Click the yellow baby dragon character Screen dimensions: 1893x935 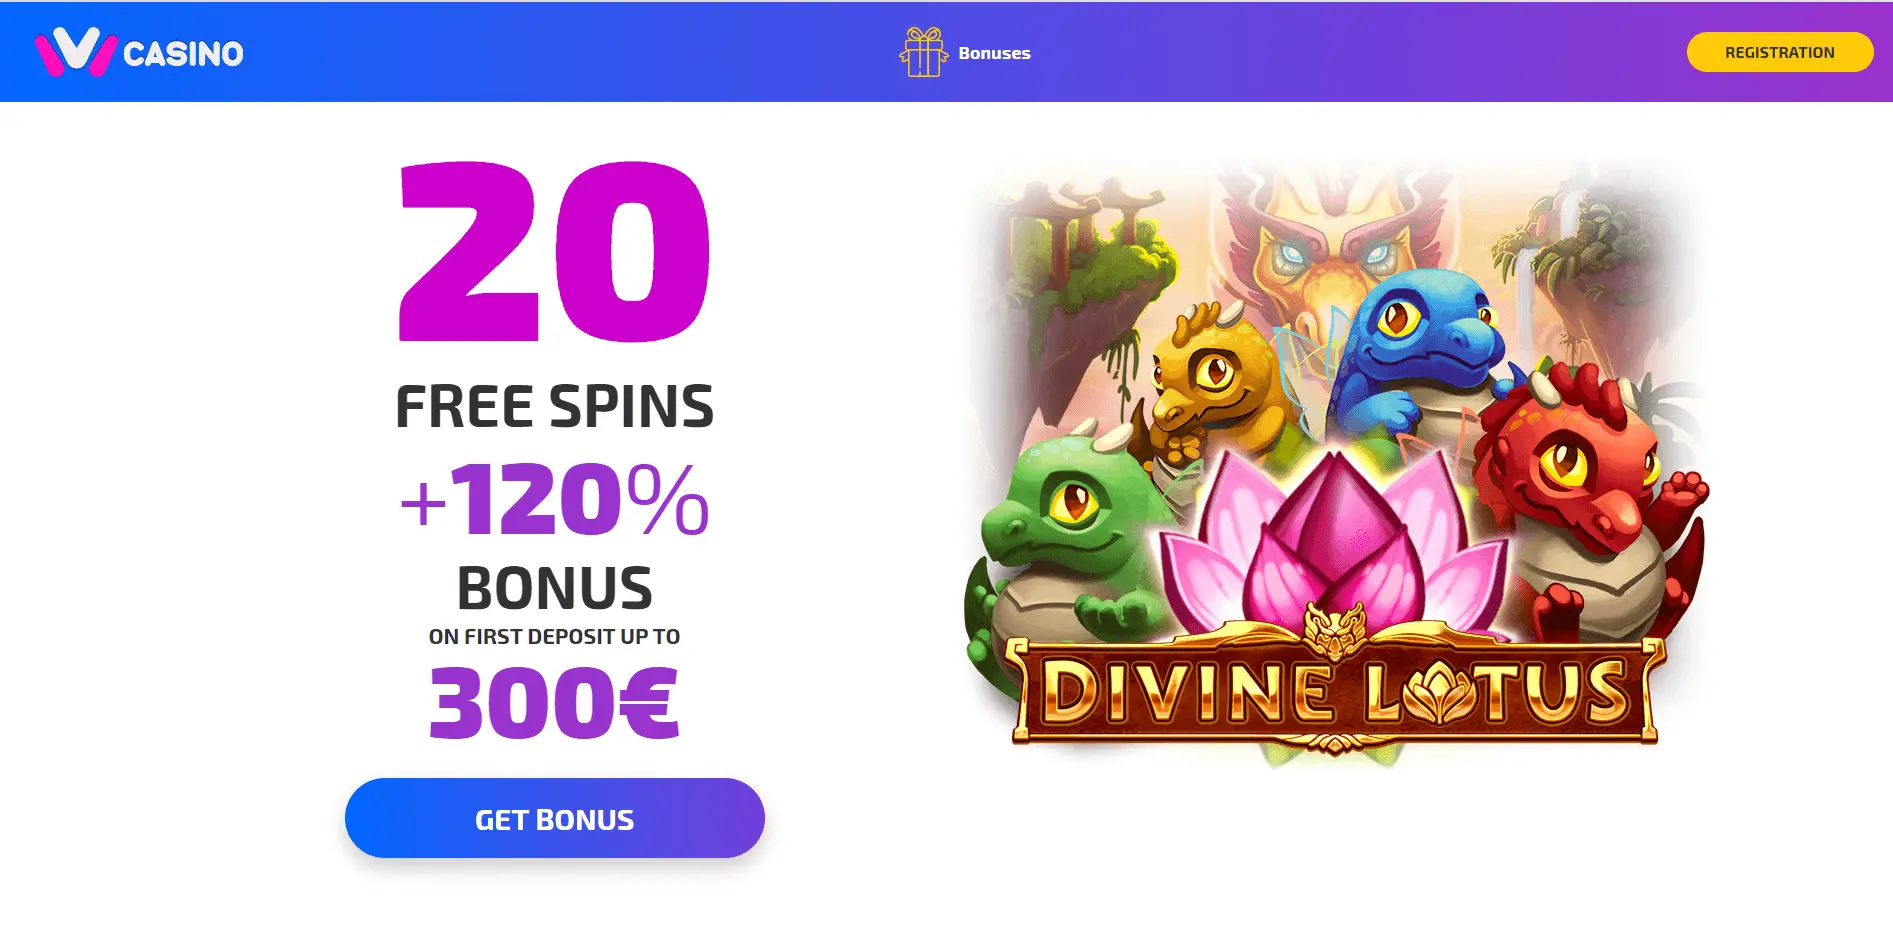click(x=1210, y=385)
